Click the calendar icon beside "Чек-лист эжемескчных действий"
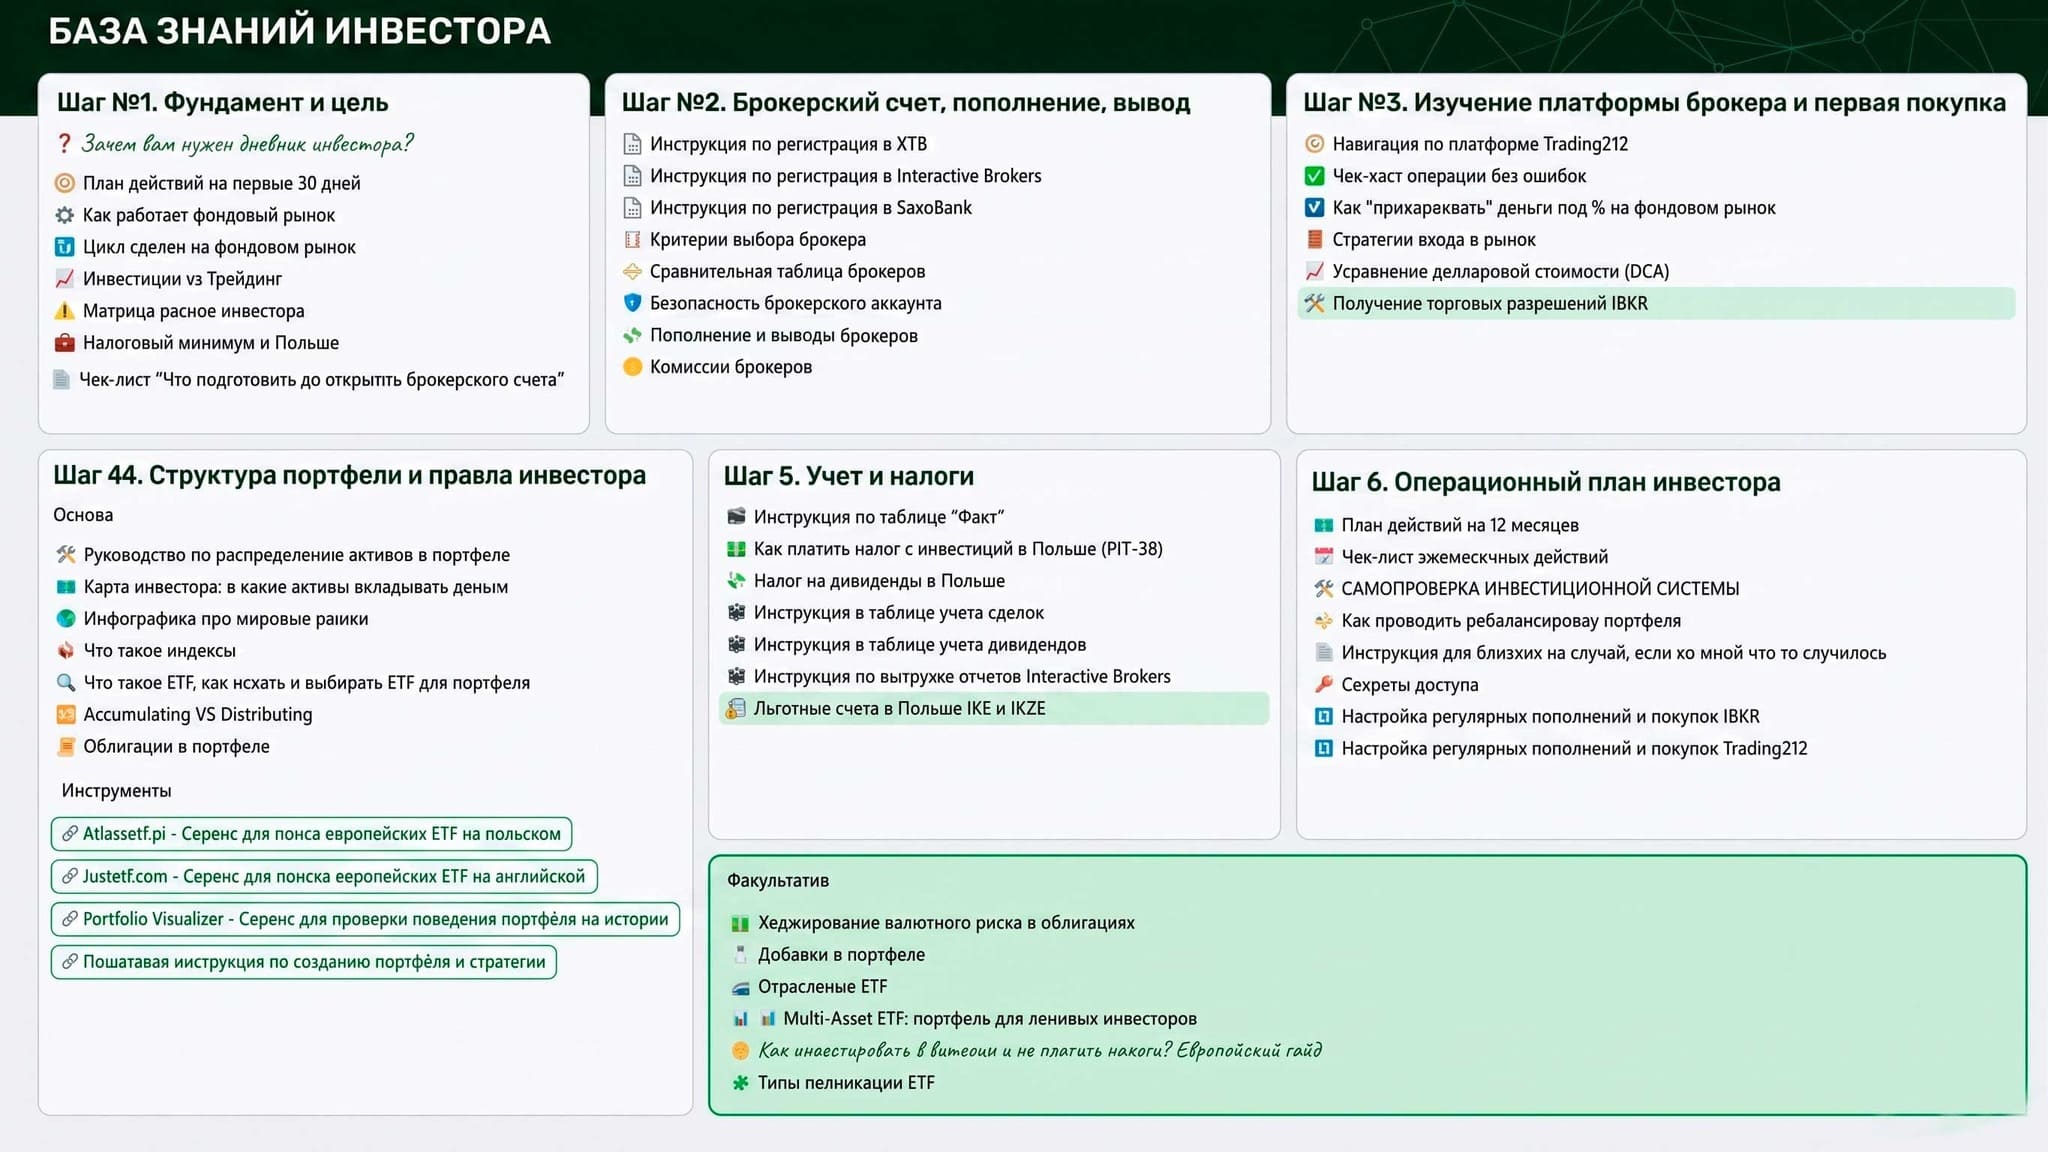Screen dimensions: 2048x1152 pyautogui.click(x=1324, y=557)
